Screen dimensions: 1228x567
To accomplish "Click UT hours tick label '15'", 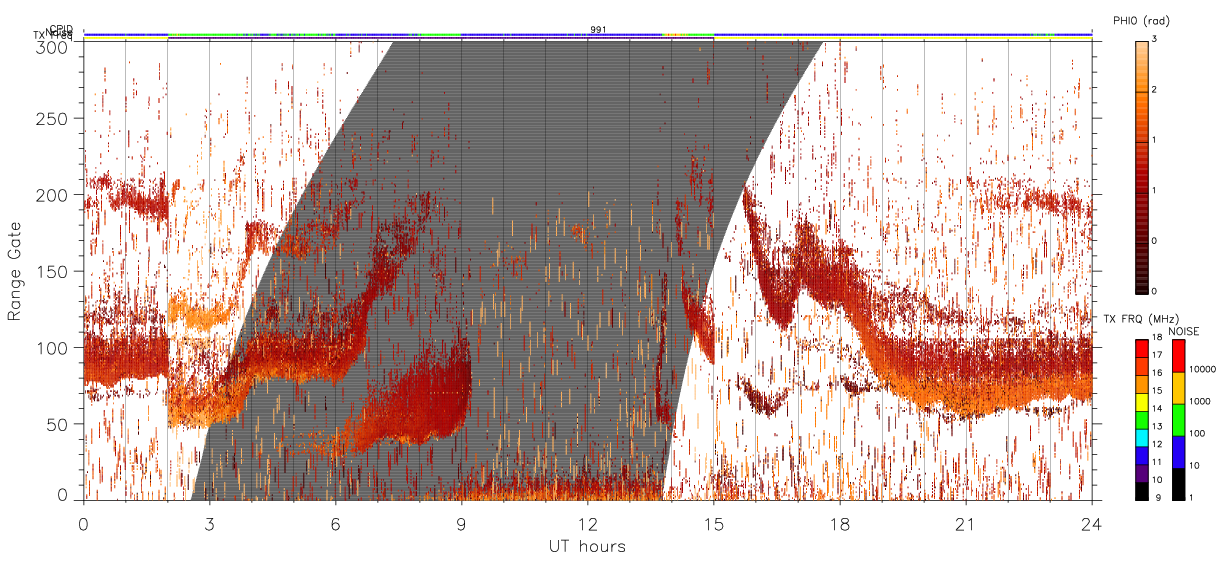I will click(x=714, y=524).
